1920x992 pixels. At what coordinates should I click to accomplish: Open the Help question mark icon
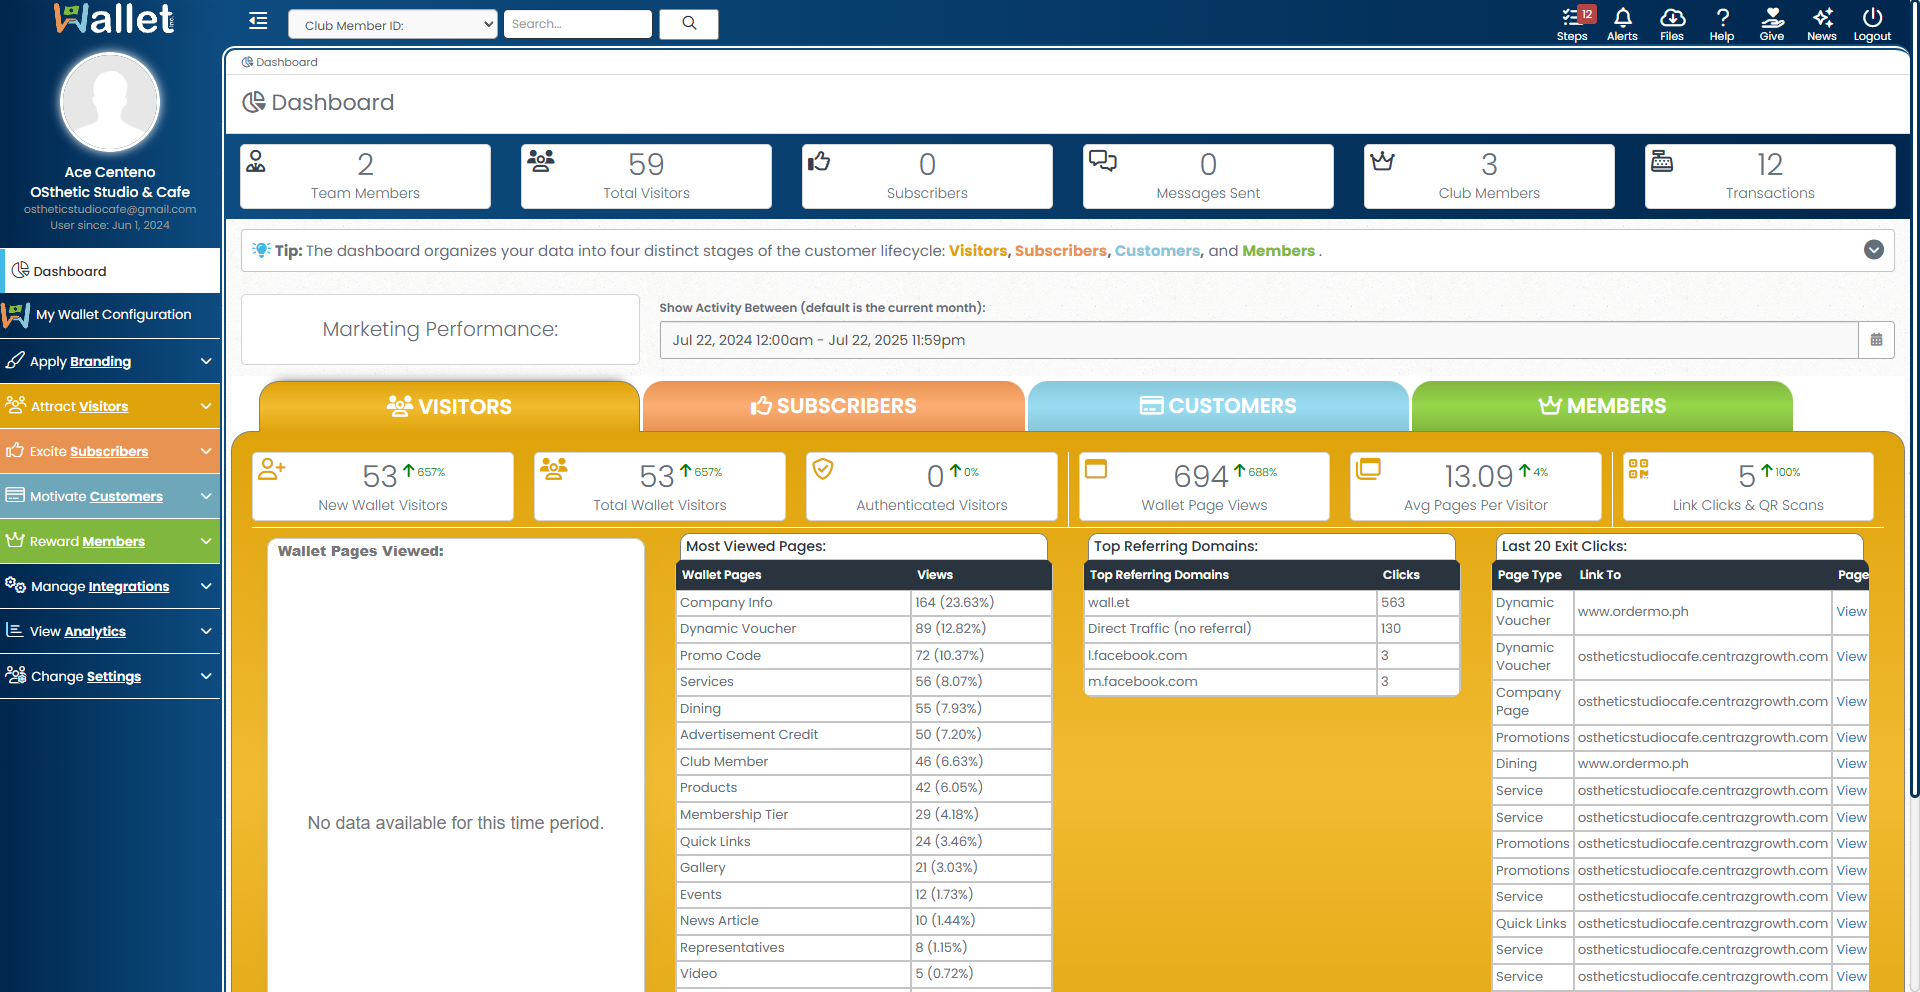[x=1722, y=23]
